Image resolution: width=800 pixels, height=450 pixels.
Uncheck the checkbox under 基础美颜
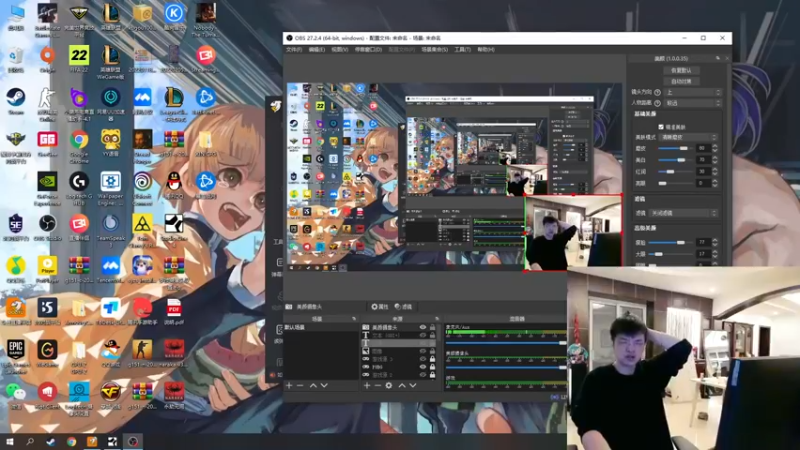[661, 127]
